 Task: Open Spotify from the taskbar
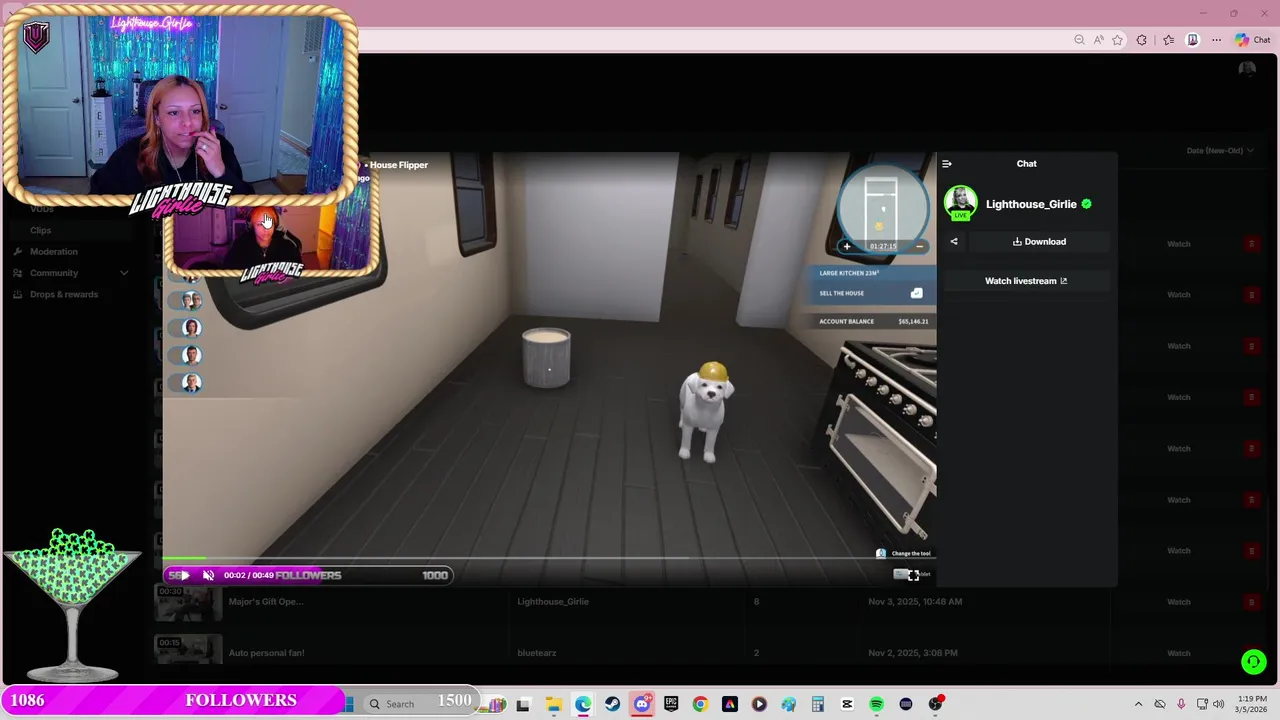tap(876, 704)
